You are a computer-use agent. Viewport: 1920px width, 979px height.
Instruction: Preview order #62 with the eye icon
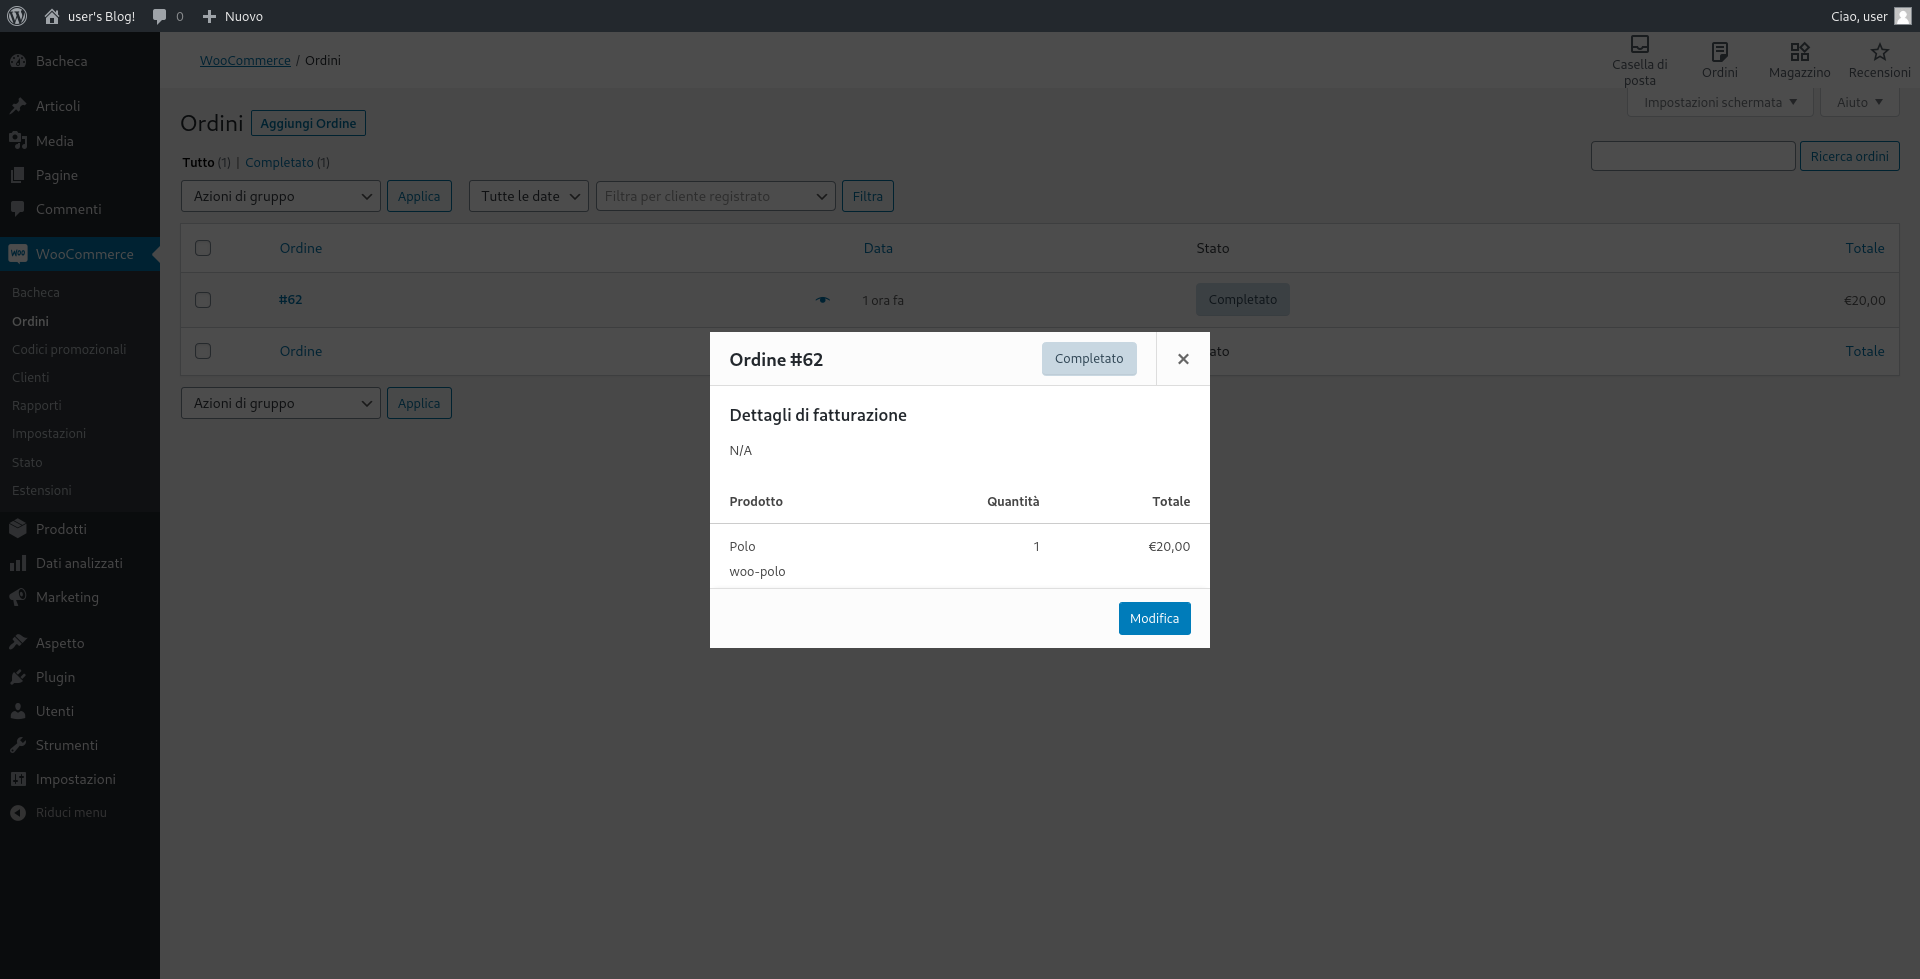pyautogui.click(x=823, y=300)
